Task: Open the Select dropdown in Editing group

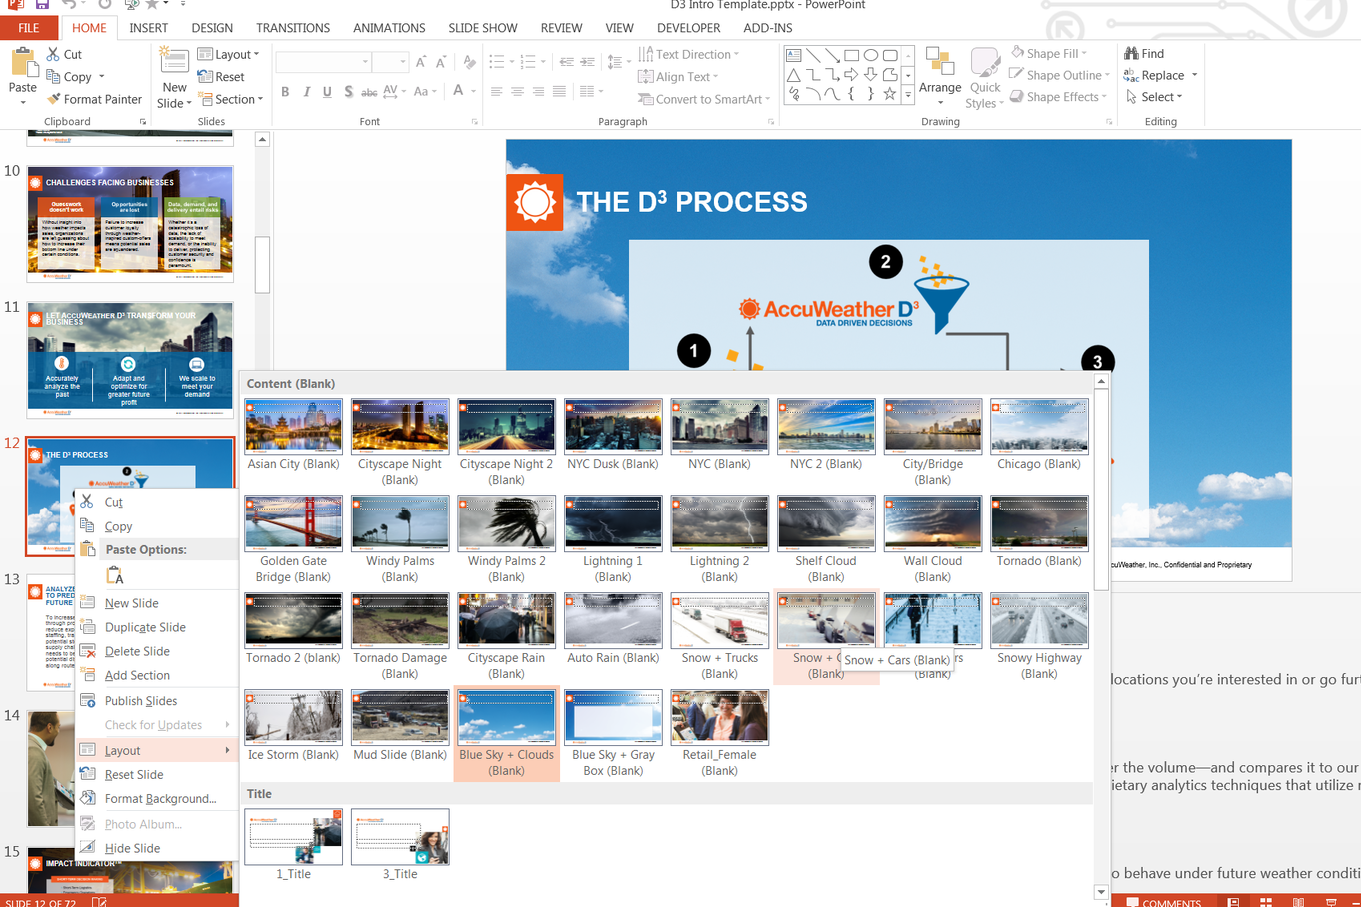Action: pos(1154,97)
